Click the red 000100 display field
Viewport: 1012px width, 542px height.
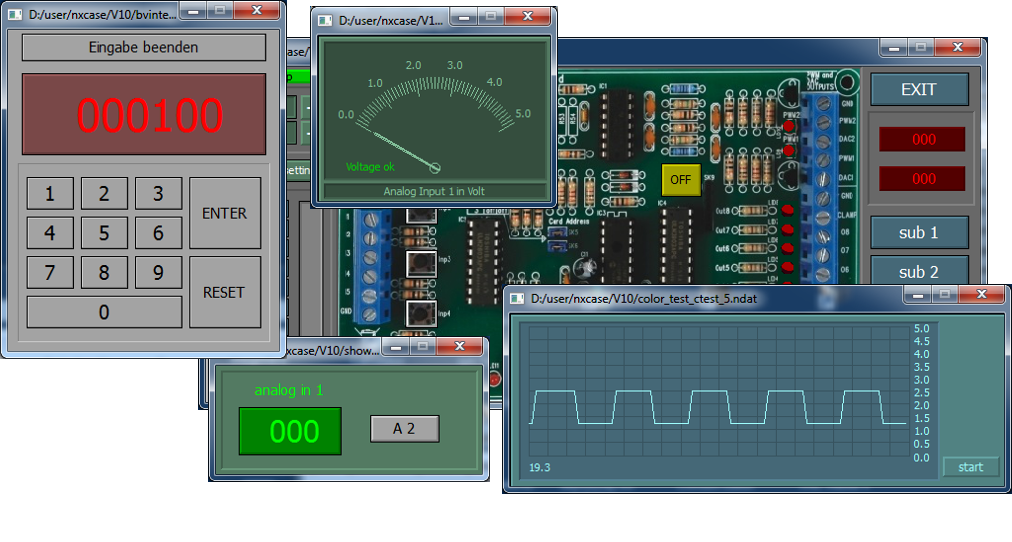pos(144,115)
